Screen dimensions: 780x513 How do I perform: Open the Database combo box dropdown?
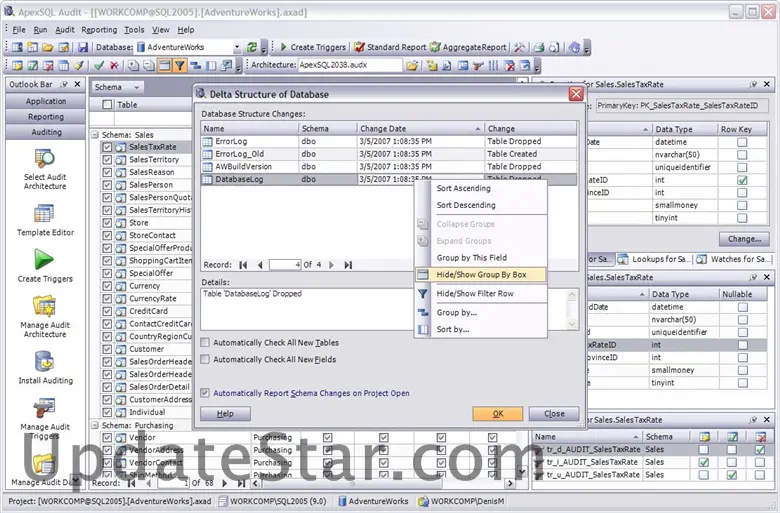[x=237, y=47]
